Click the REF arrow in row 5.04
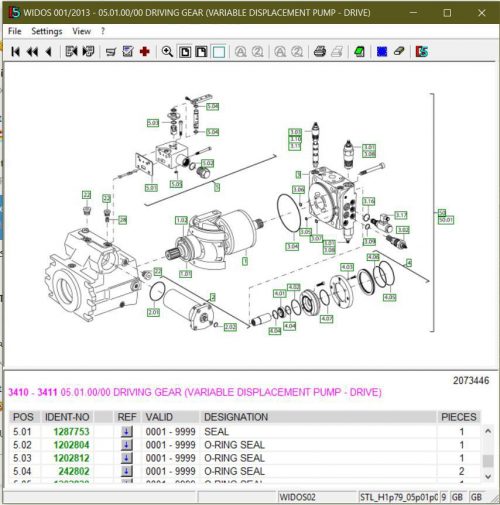This screenshot has width=500, height=505. [x=126, y=471]
